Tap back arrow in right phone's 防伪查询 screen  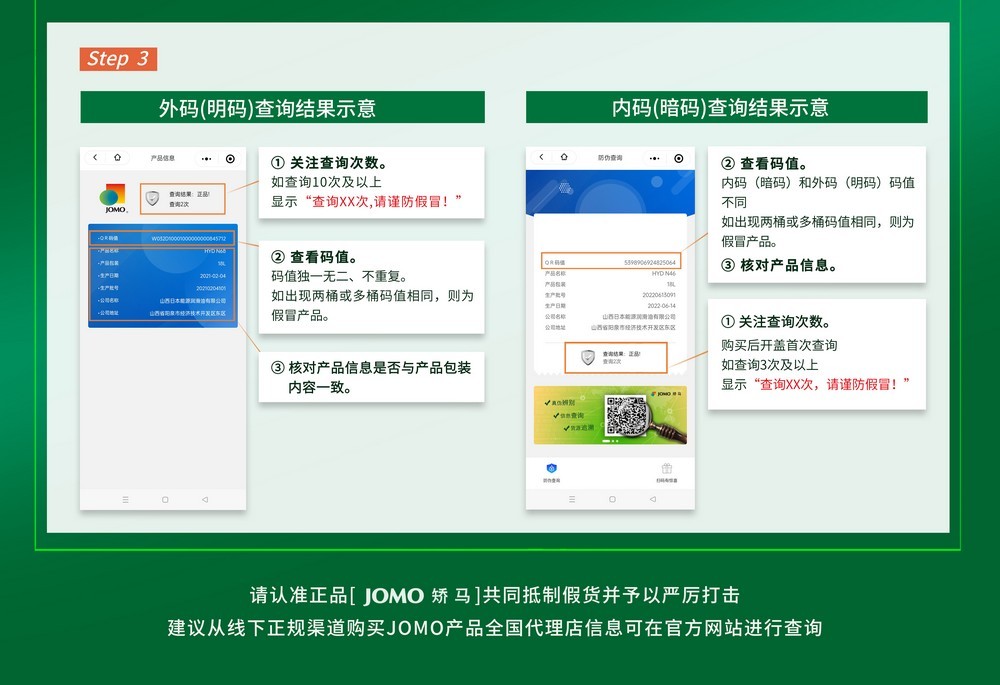(542, 158)
